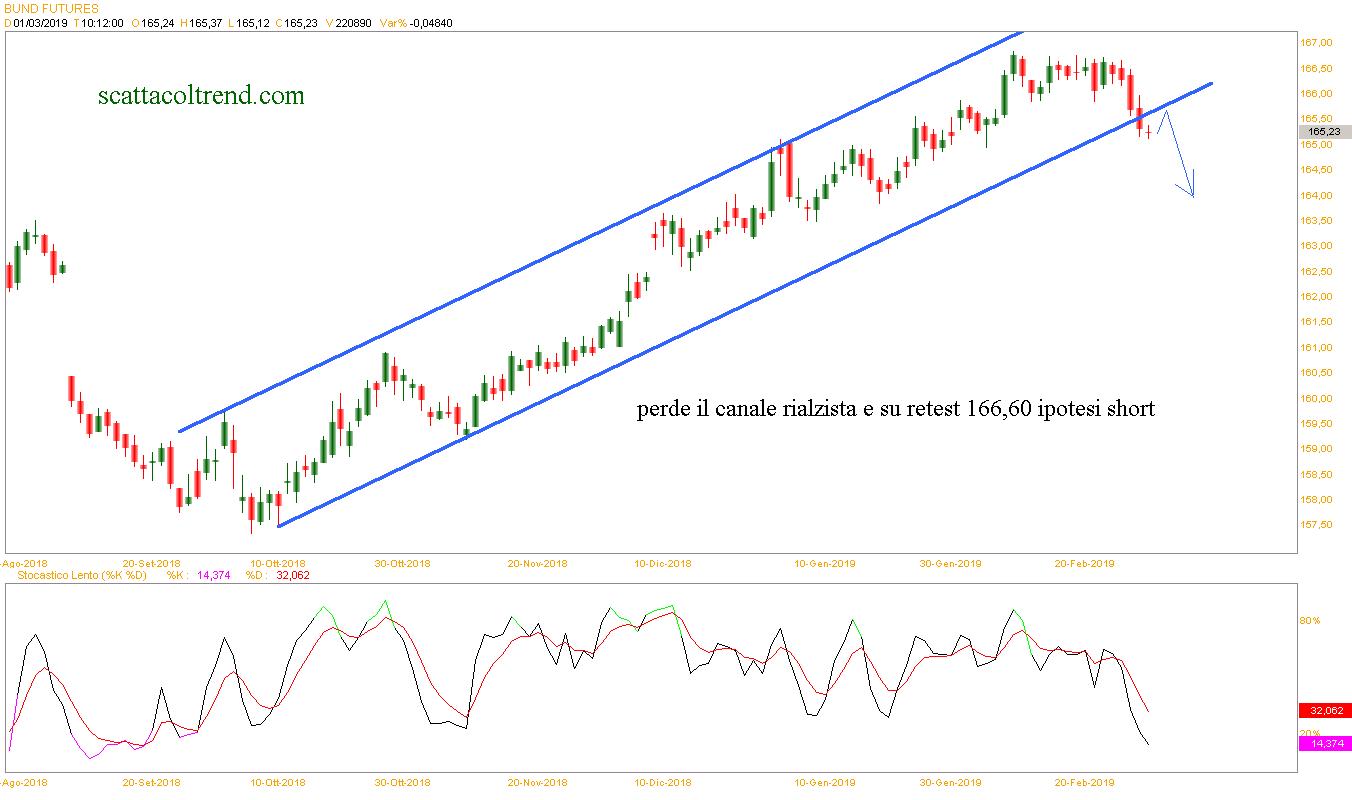Select the date field 01/03/2019 in header

[39, 23]
